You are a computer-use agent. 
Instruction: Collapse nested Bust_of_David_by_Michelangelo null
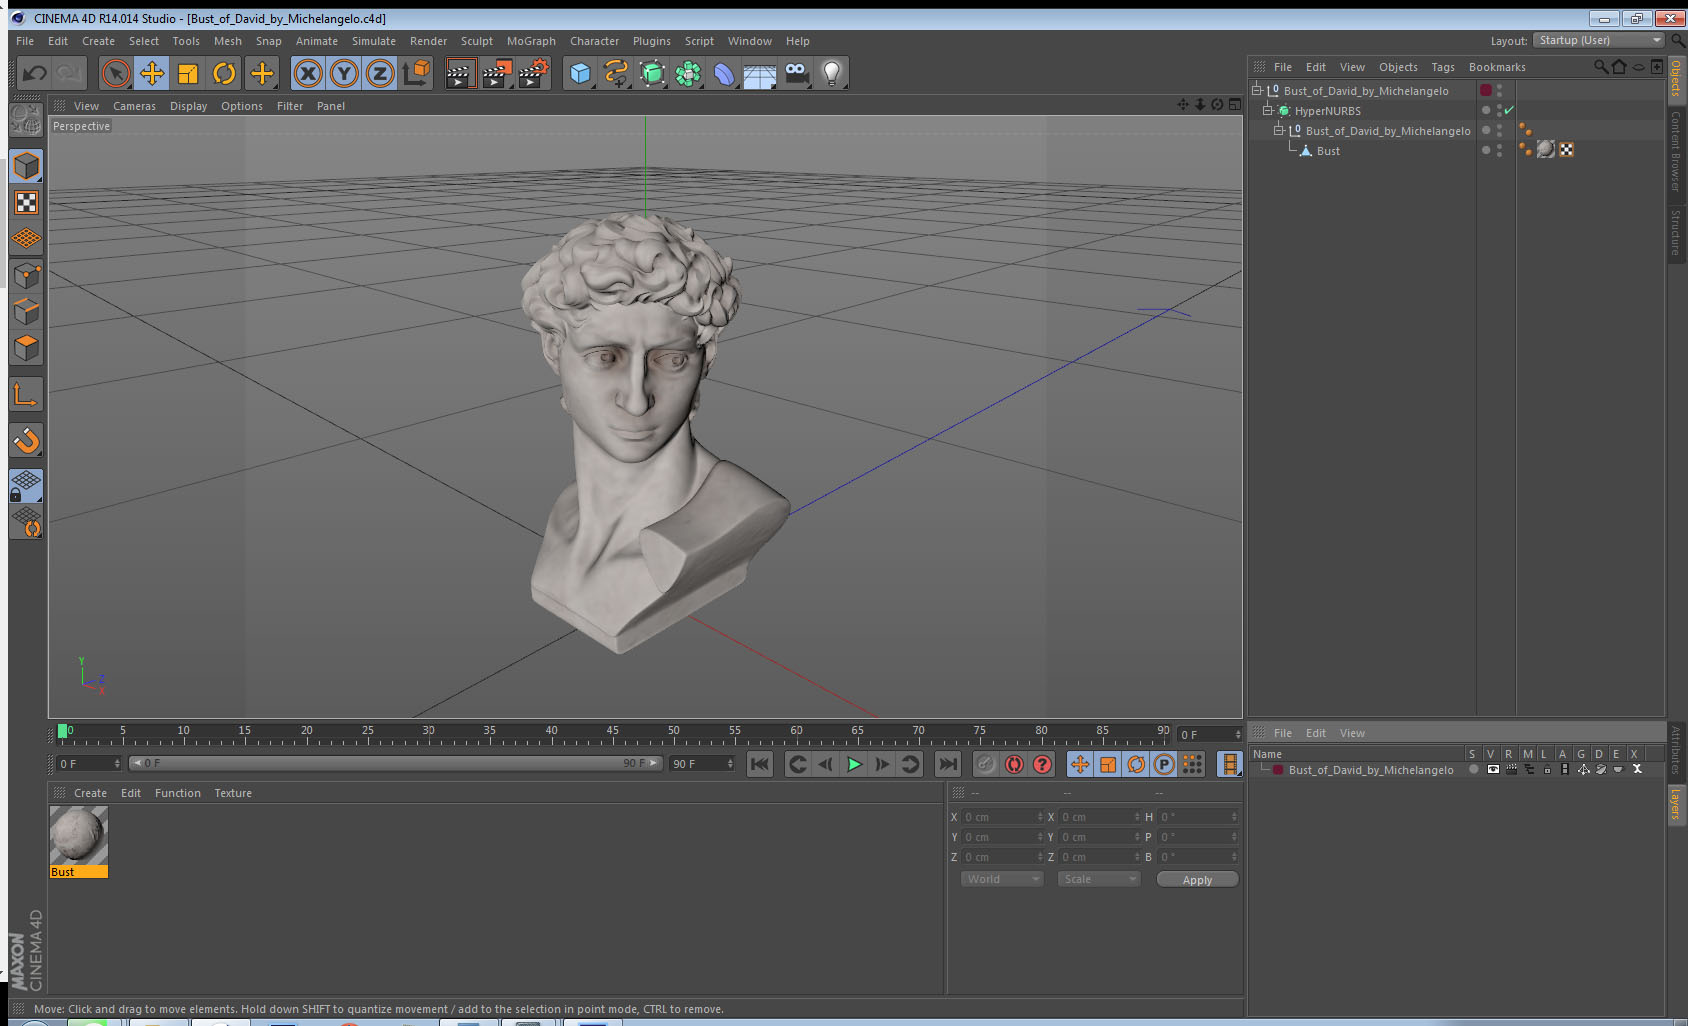pyautogui.click(x=1278, y=130)
